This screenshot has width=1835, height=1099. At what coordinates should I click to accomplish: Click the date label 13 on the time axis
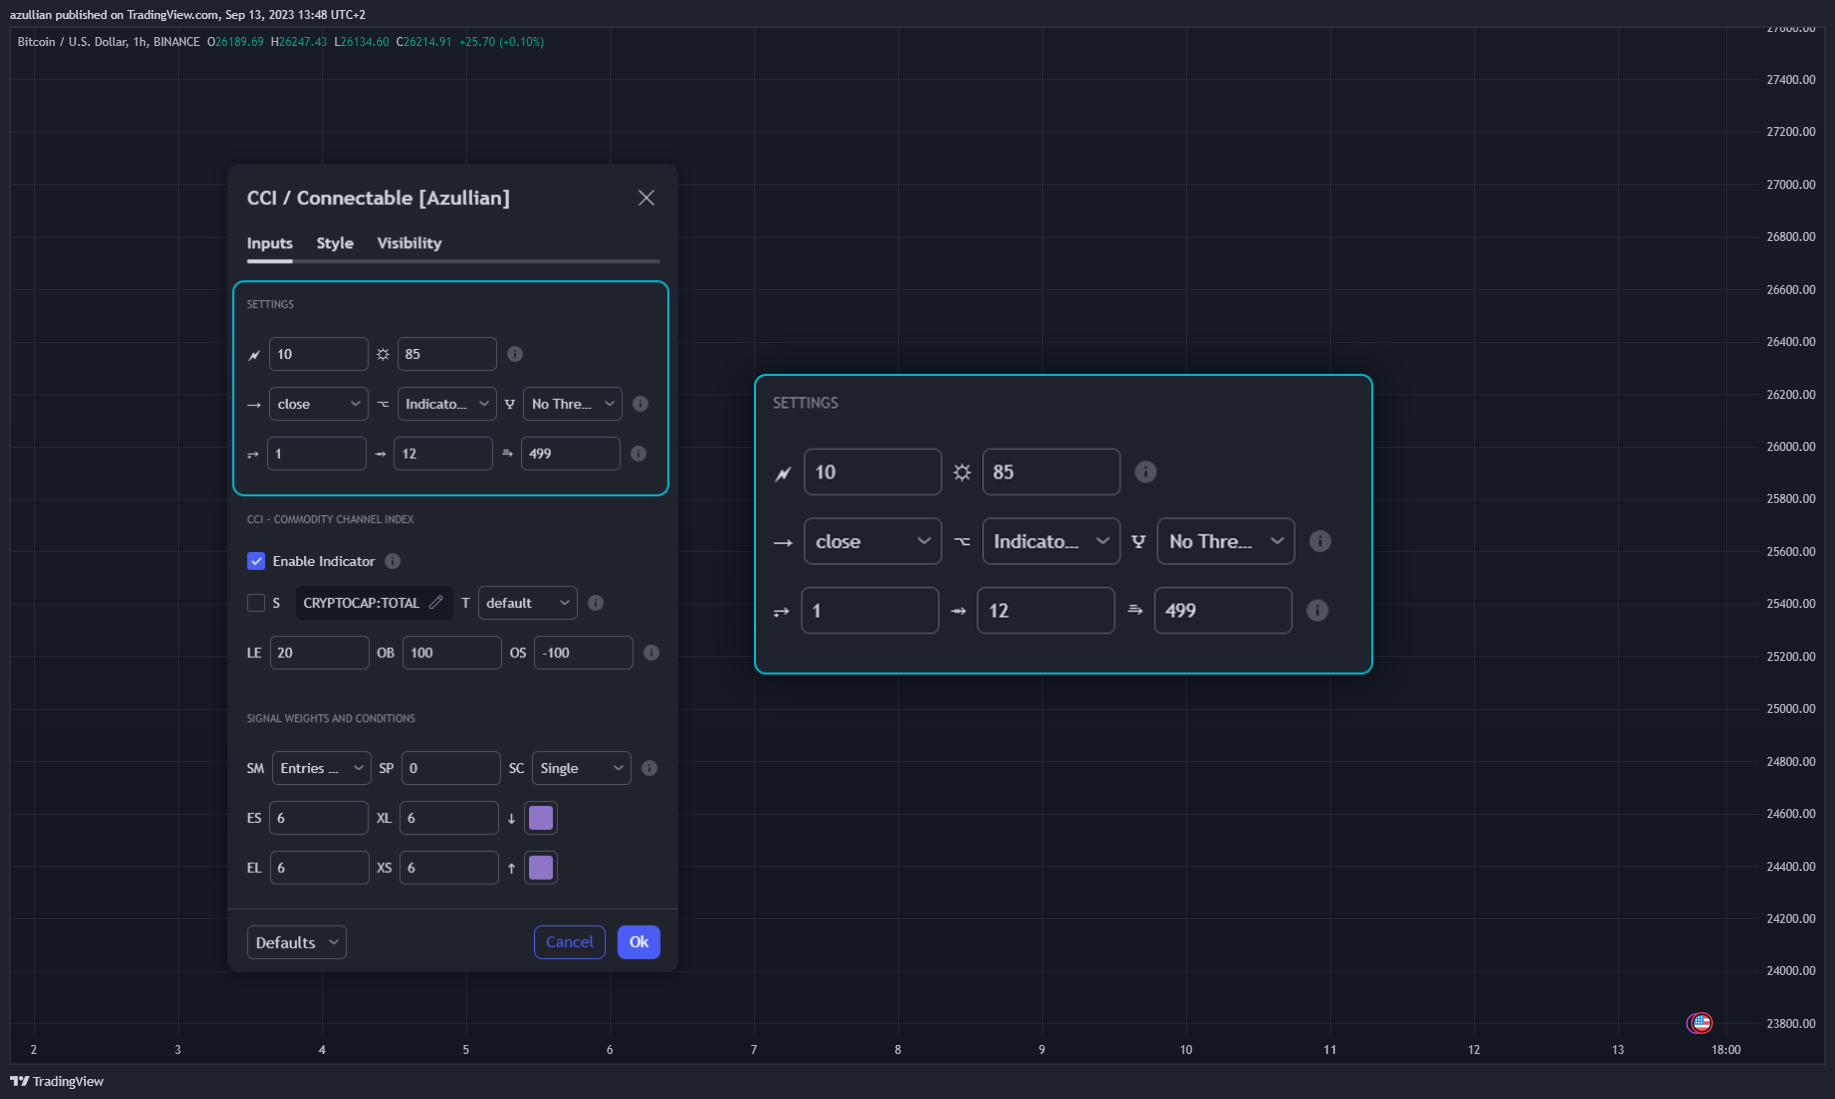(x=1618, y=1050)
